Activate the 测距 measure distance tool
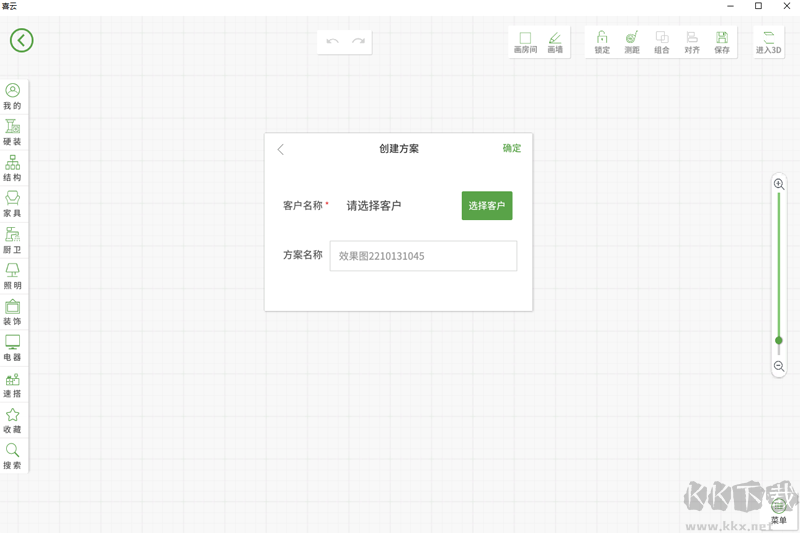This screenshot has width=800, height=533. (632, 42)
